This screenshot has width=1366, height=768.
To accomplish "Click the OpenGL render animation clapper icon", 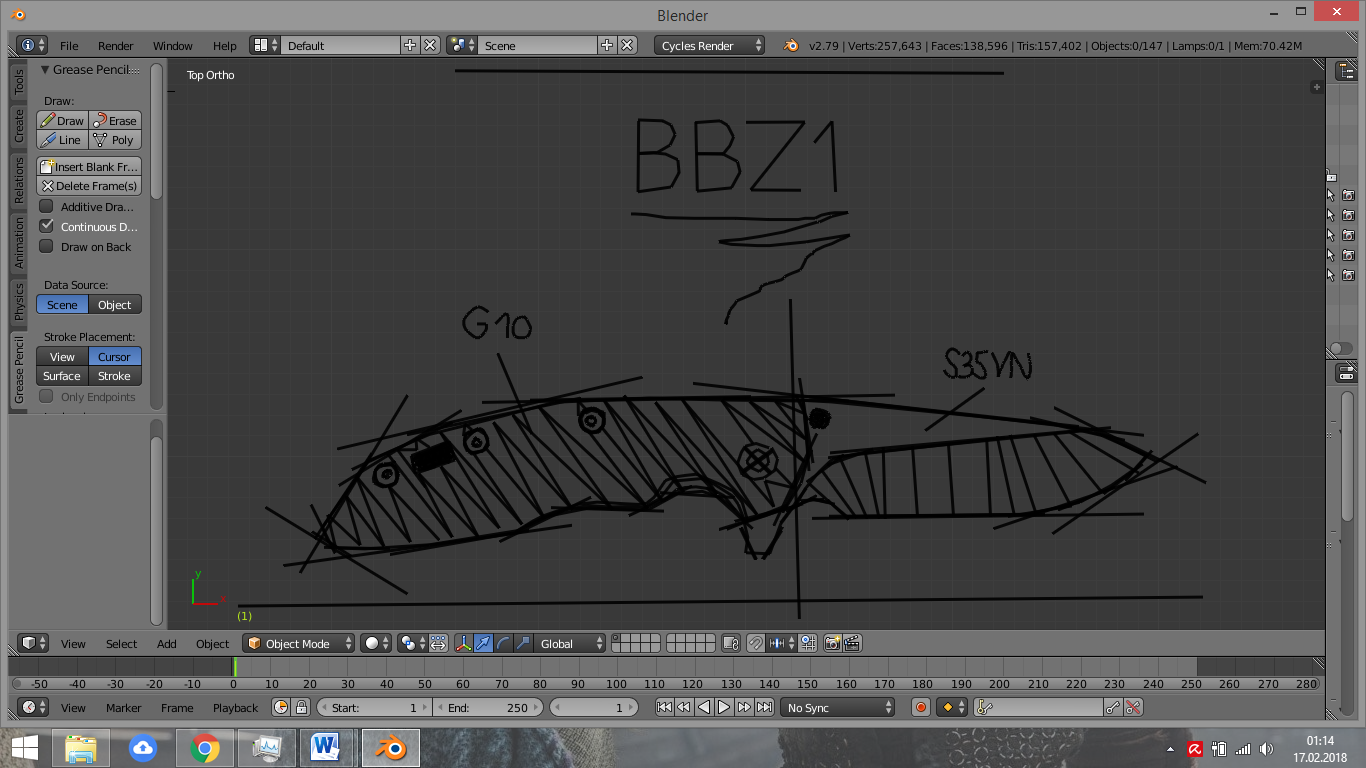I will coord(853,644).
